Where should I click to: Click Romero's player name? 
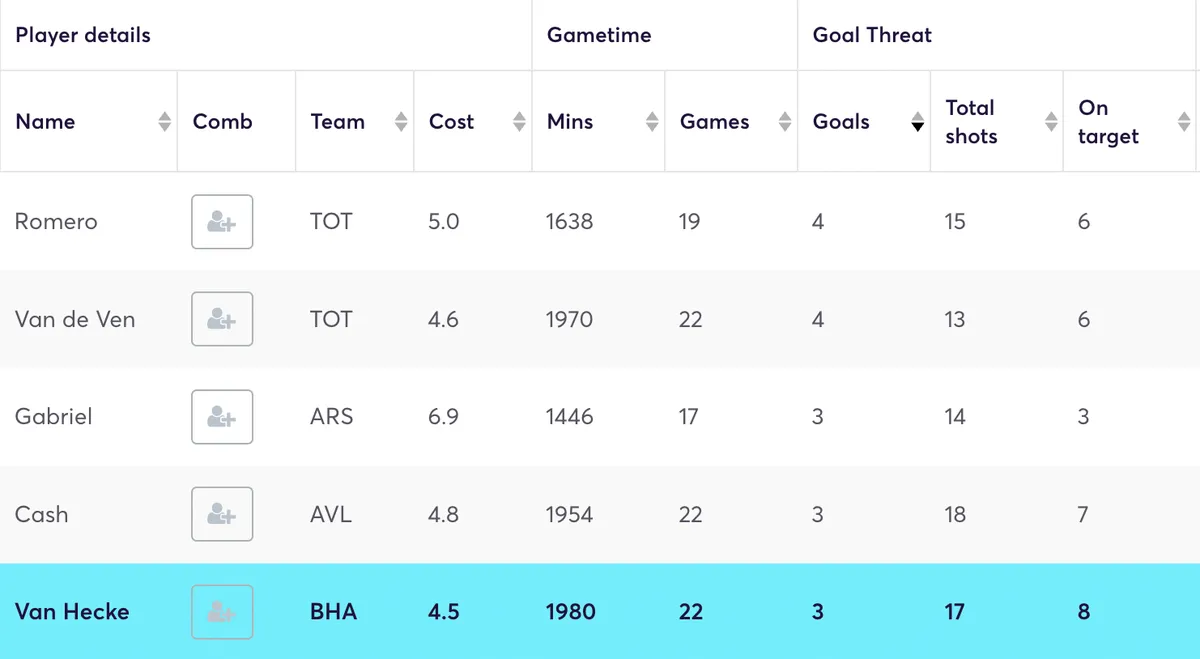[55, 222]
